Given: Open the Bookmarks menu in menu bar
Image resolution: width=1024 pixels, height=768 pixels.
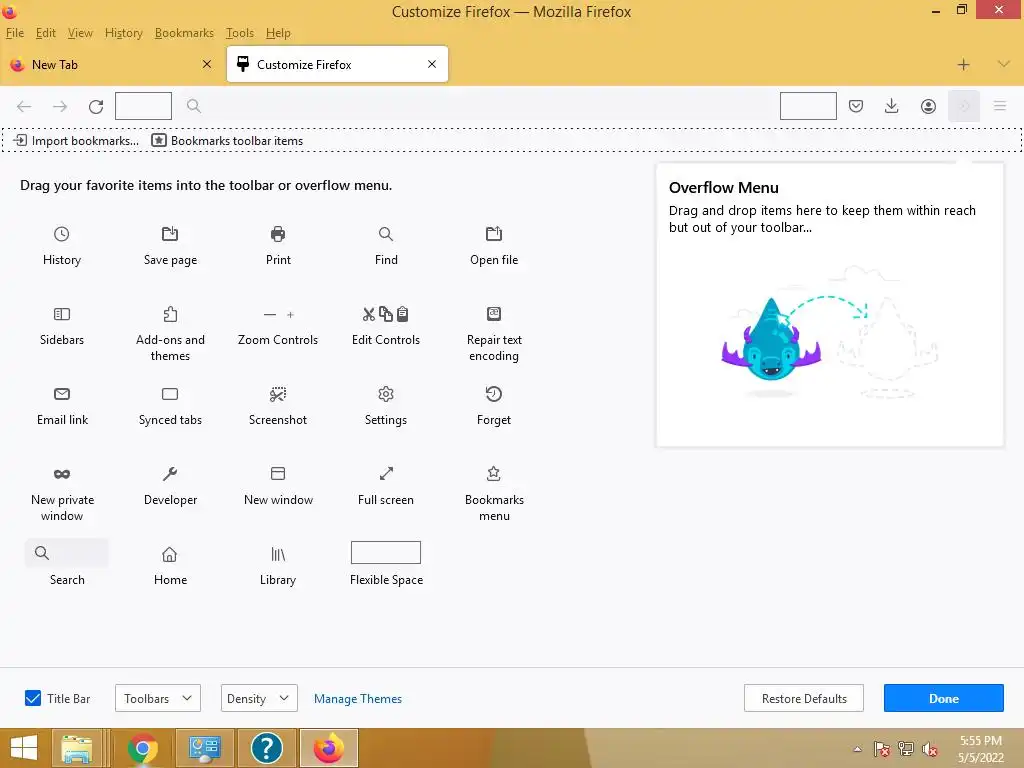Looking at the screenshot, I should (x=184, y=33).
